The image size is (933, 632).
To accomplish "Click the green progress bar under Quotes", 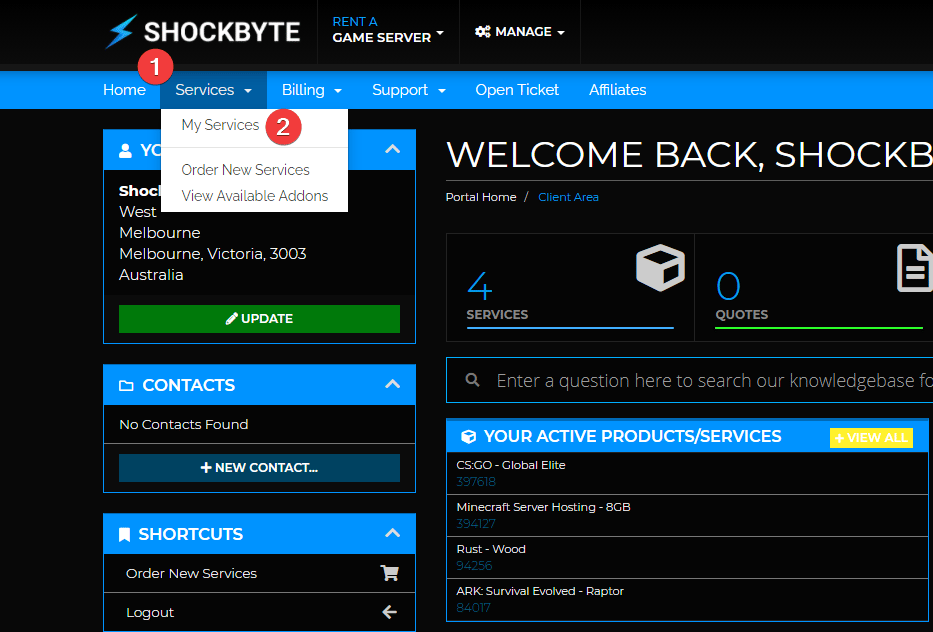I will [x=818, y=325].
